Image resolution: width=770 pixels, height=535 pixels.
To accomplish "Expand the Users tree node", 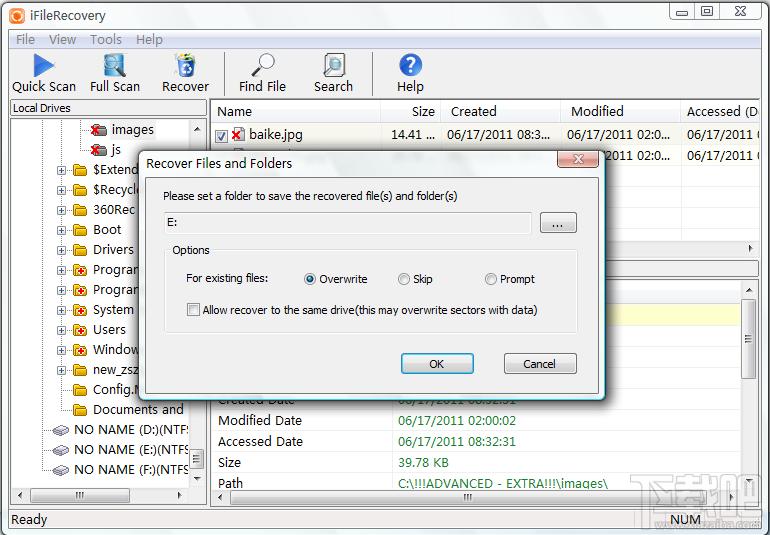I will 61,331.
